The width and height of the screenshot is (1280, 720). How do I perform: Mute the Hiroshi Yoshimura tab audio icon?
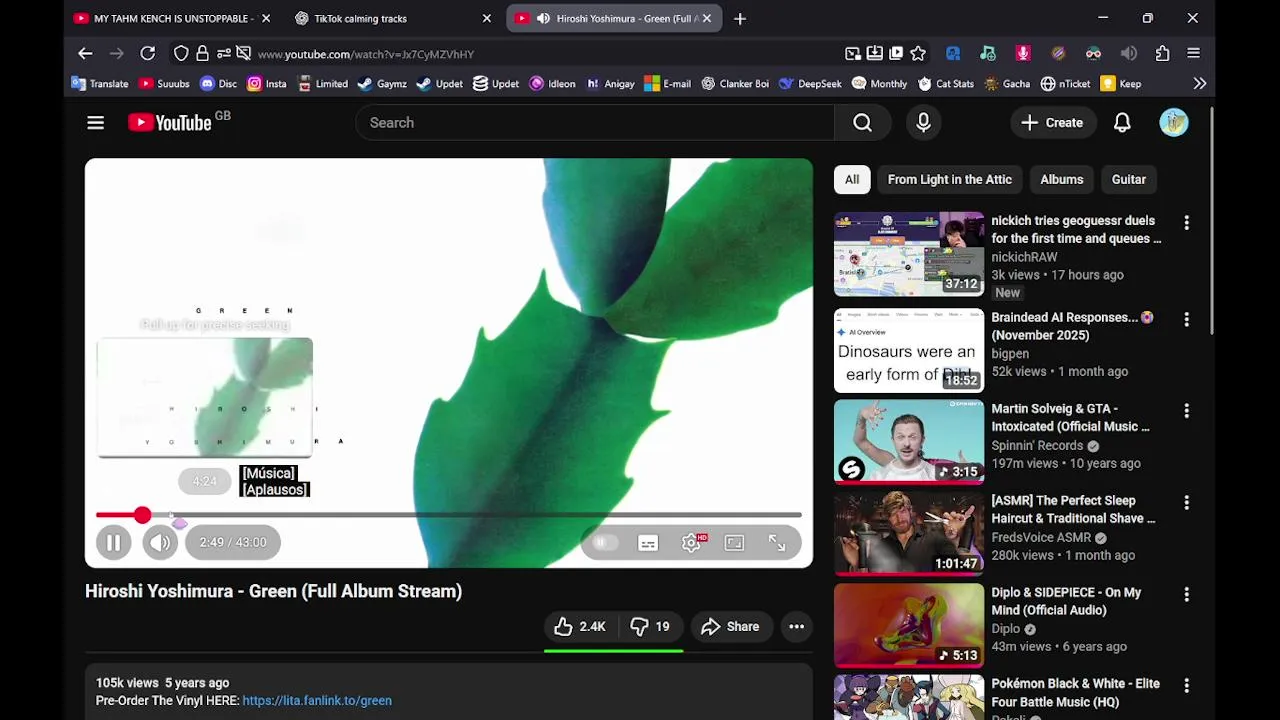point(543,18)
